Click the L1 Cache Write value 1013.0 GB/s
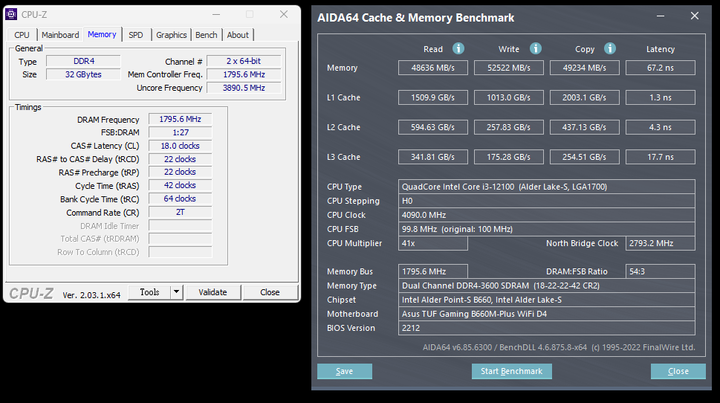720x403 pixels. point(509,97)
